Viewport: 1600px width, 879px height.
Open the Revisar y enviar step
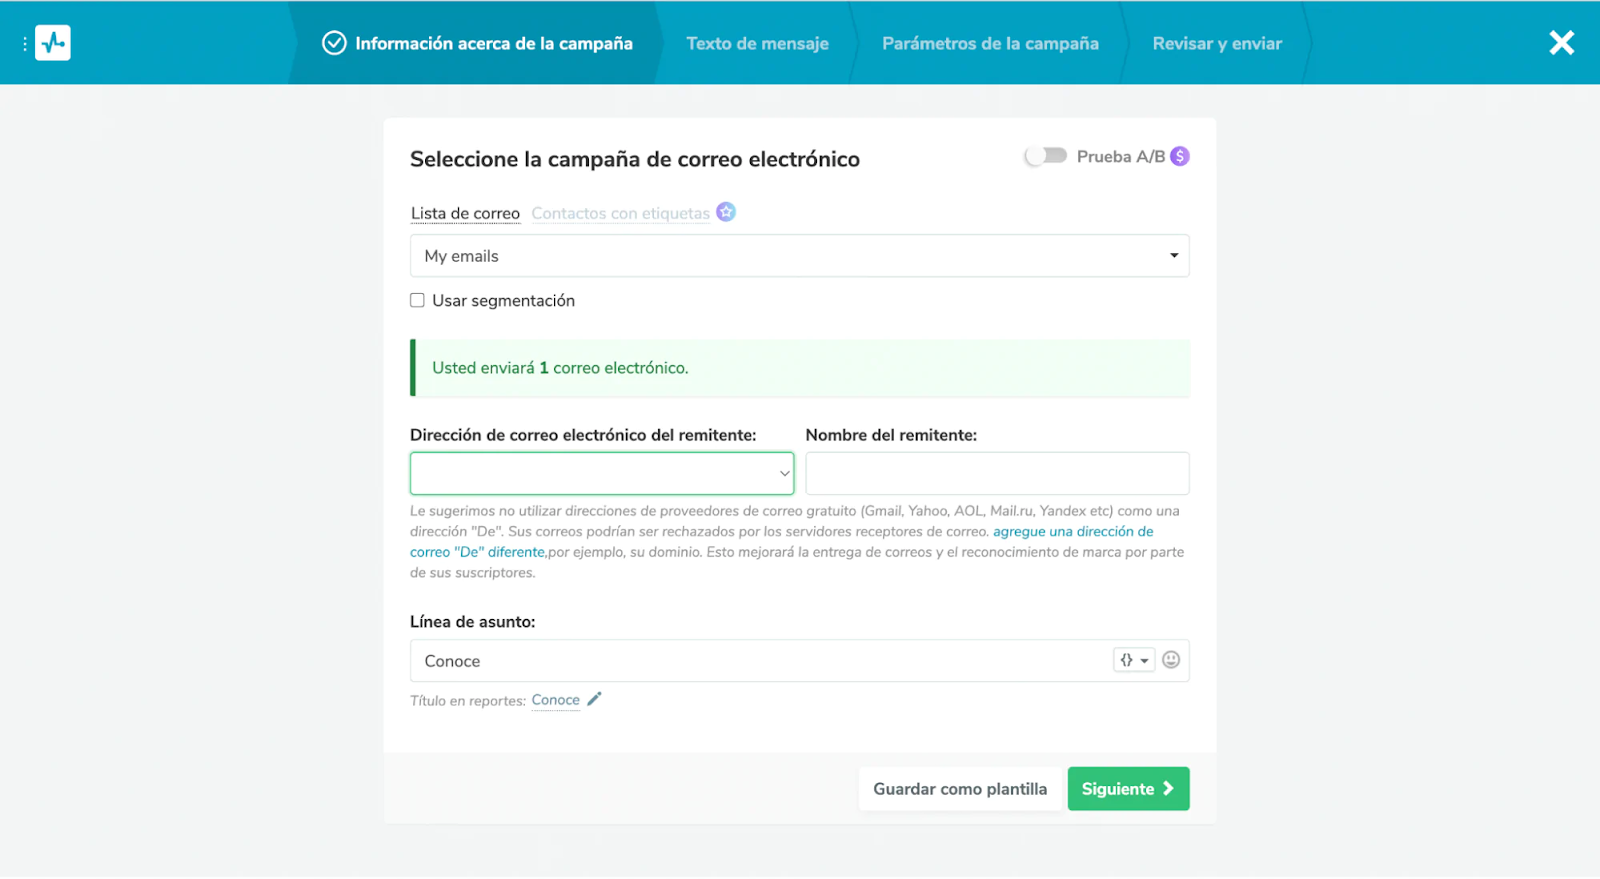tap(1217, 43)
